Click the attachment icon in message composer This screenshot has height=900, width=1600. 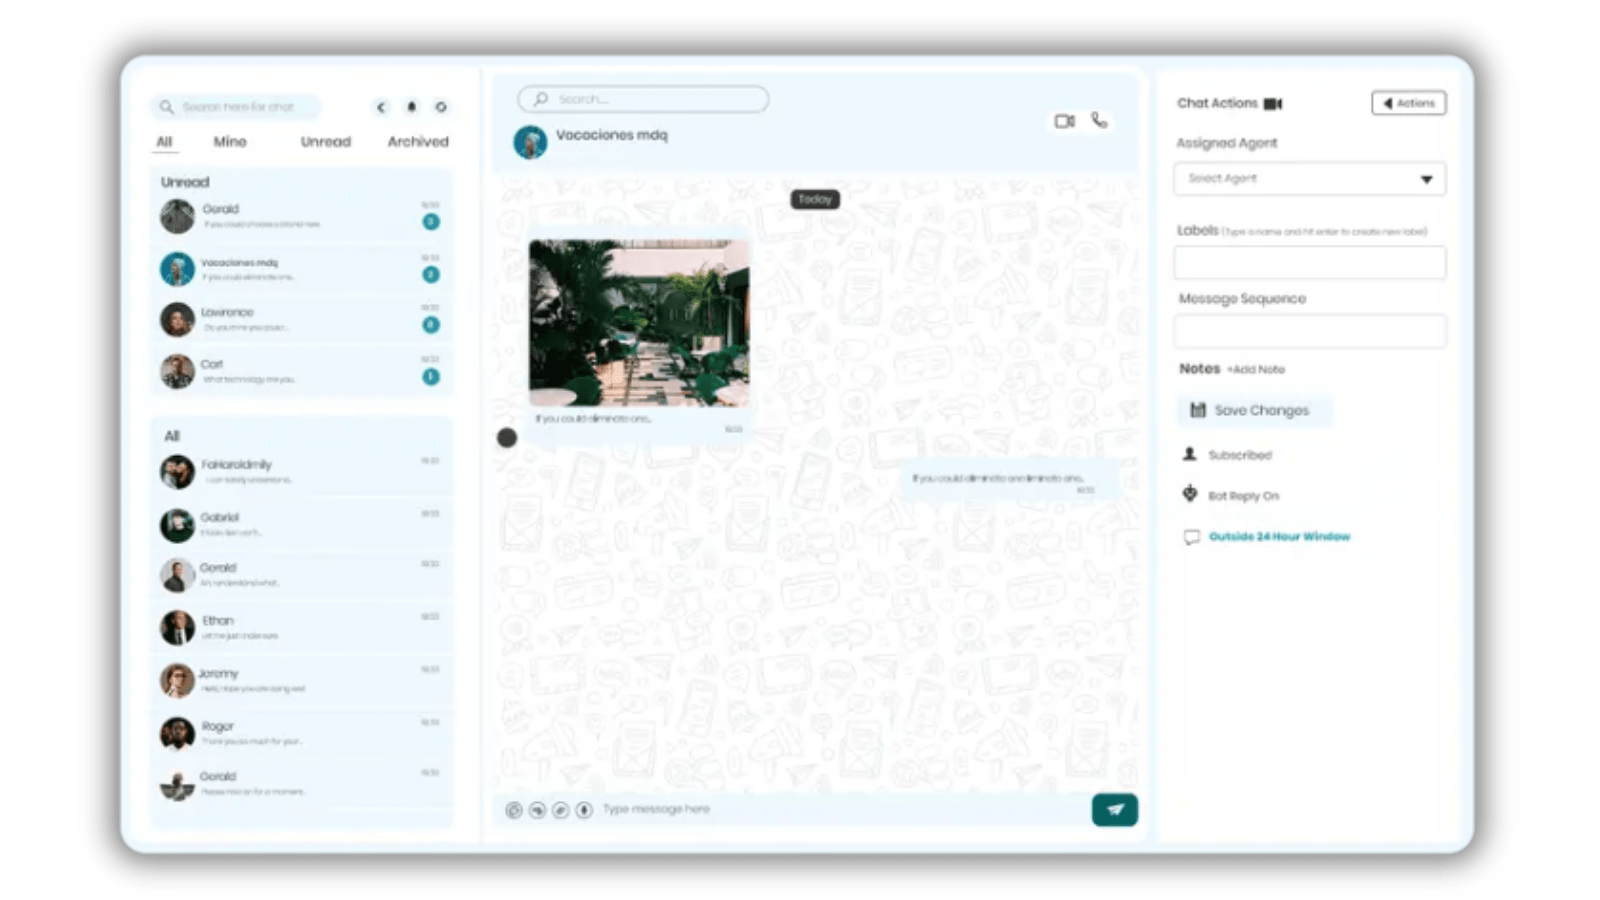[x=560, y=810]
